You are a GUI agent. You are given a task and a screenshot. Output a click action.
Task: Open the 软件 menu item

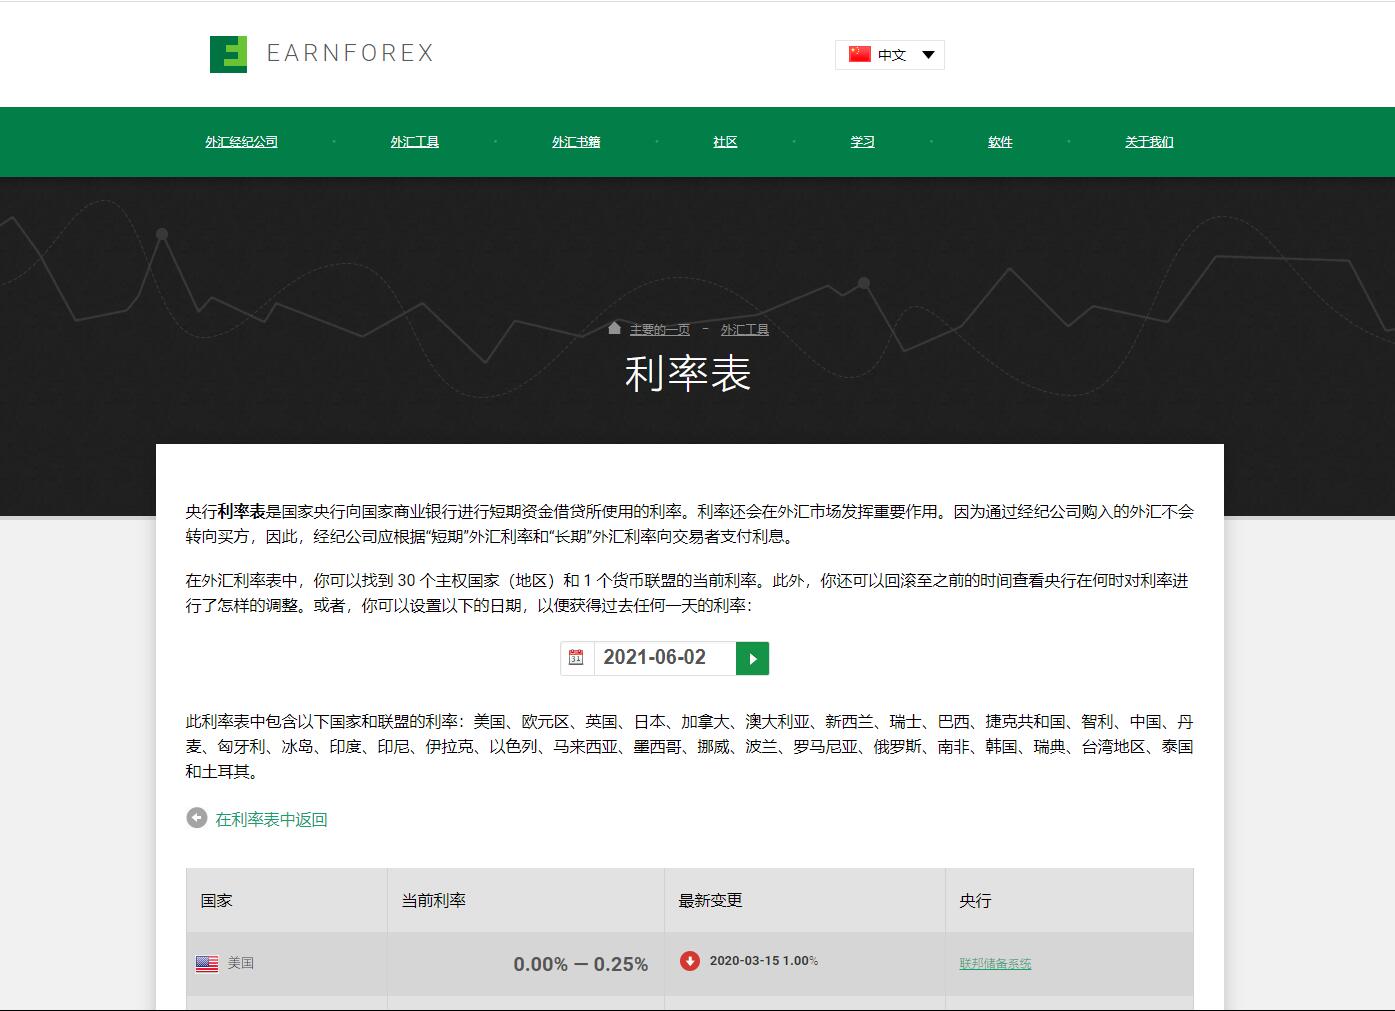[1000, 142]
